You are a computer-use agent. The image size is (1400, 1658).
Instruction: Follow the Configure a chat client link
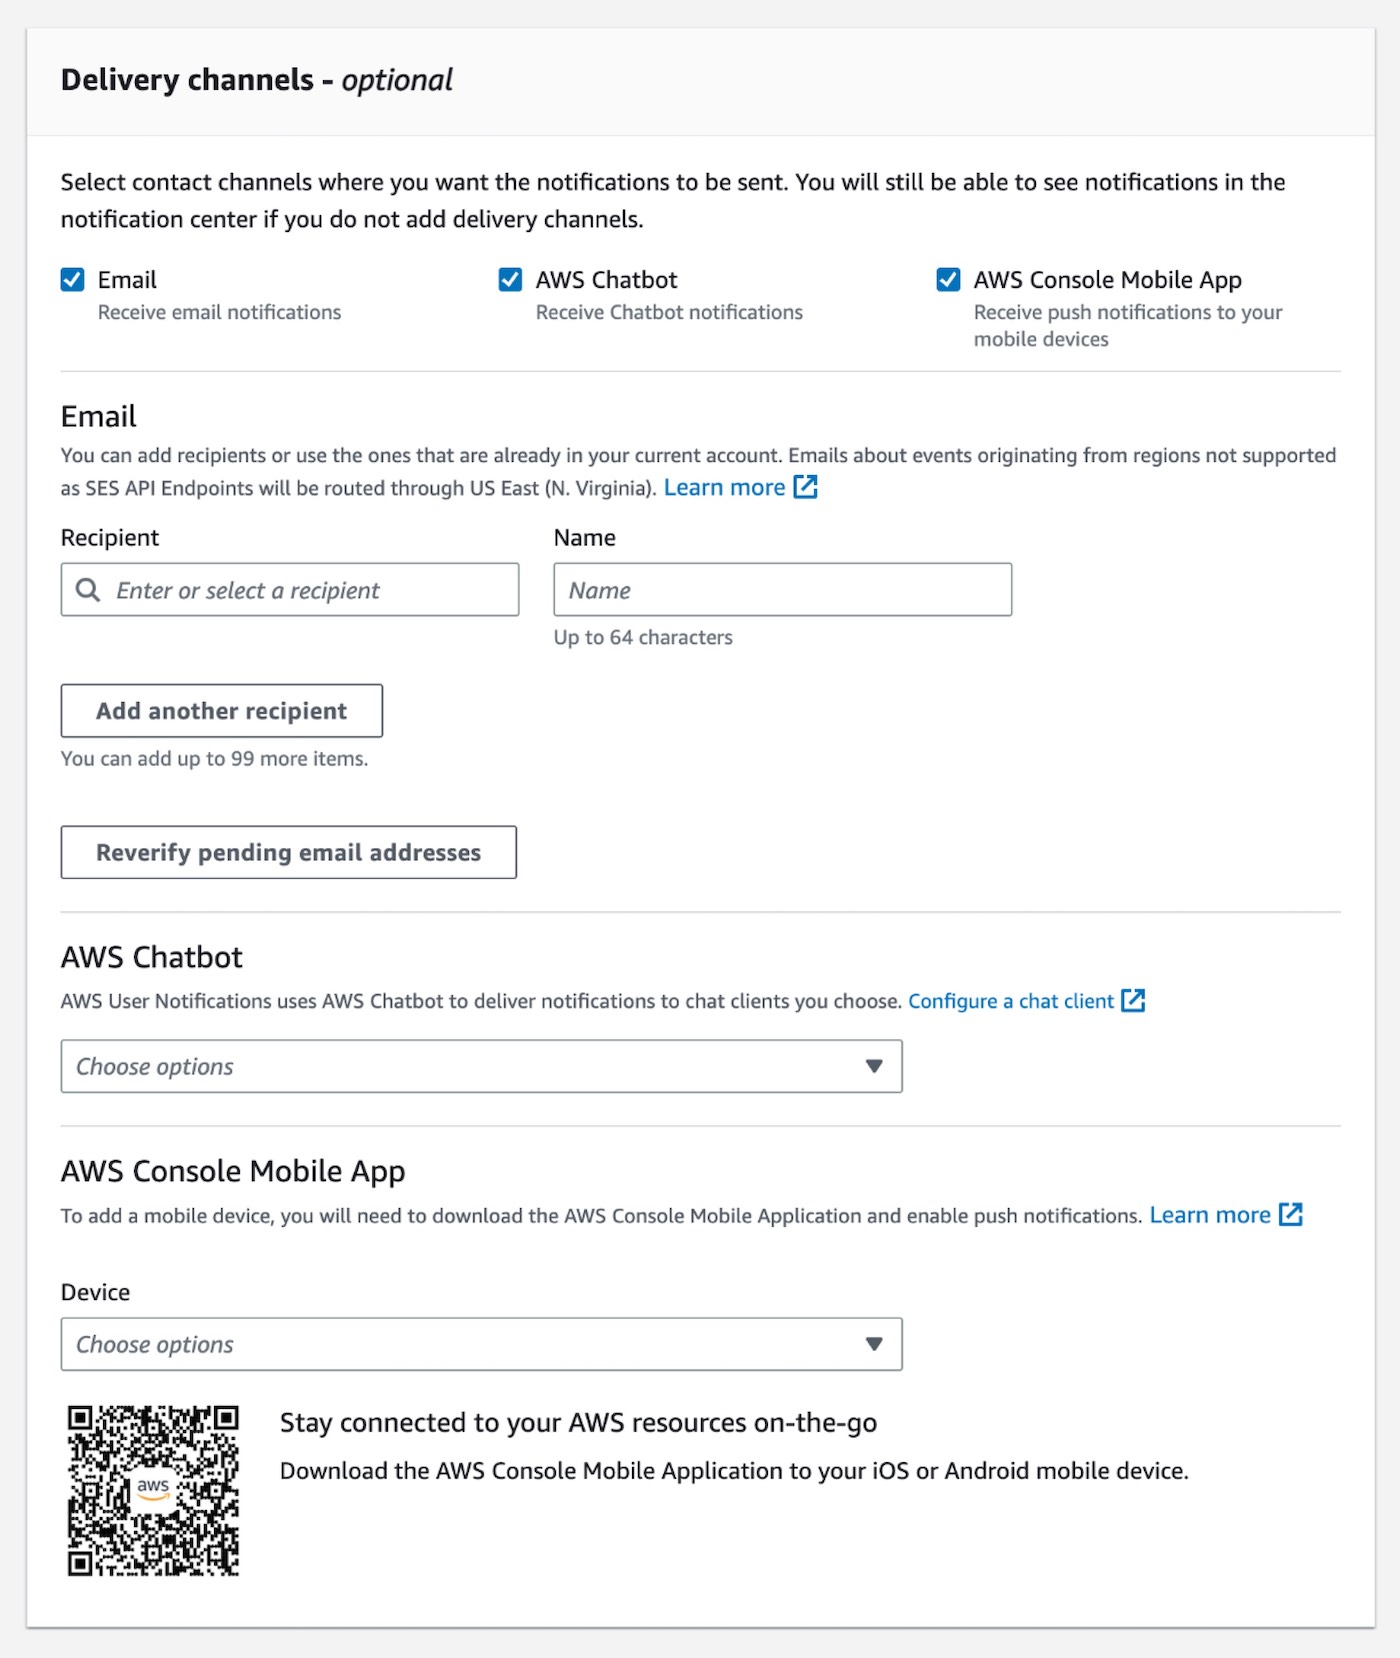tap(1010, 1001)
